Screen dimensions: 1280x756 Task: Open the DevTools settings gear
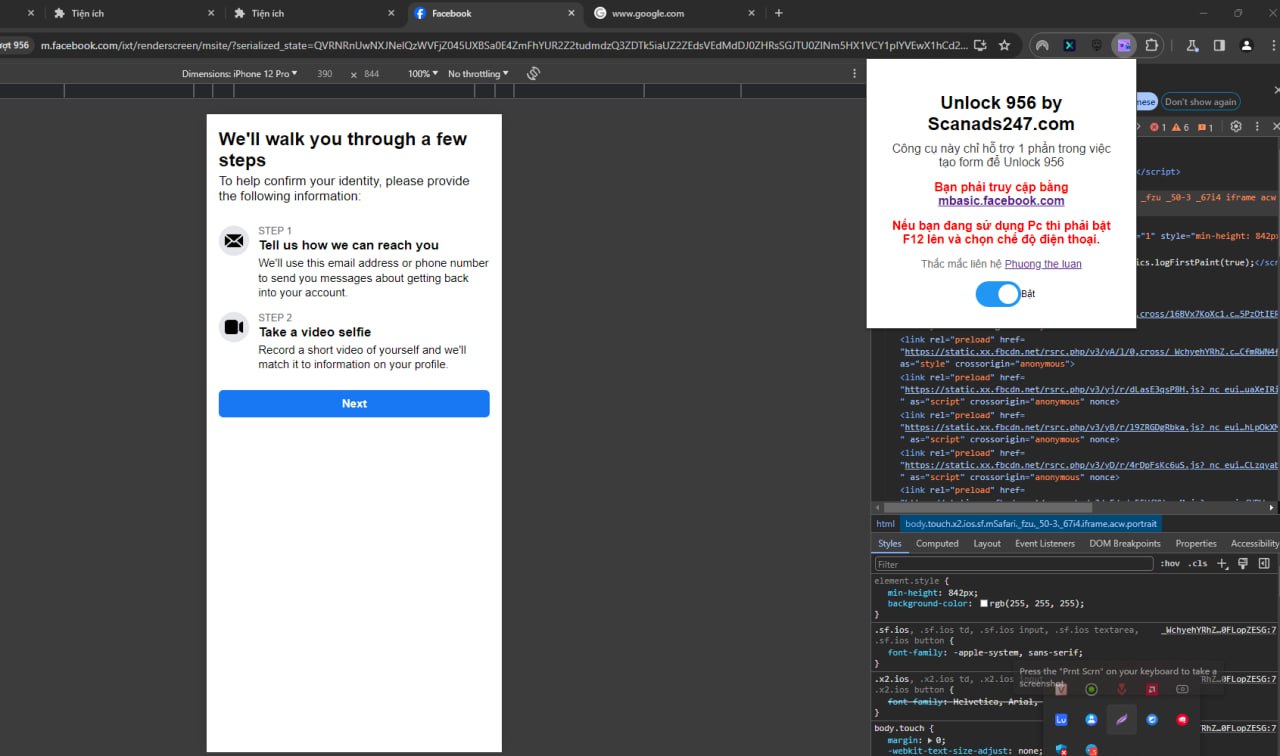point(1236,127)
